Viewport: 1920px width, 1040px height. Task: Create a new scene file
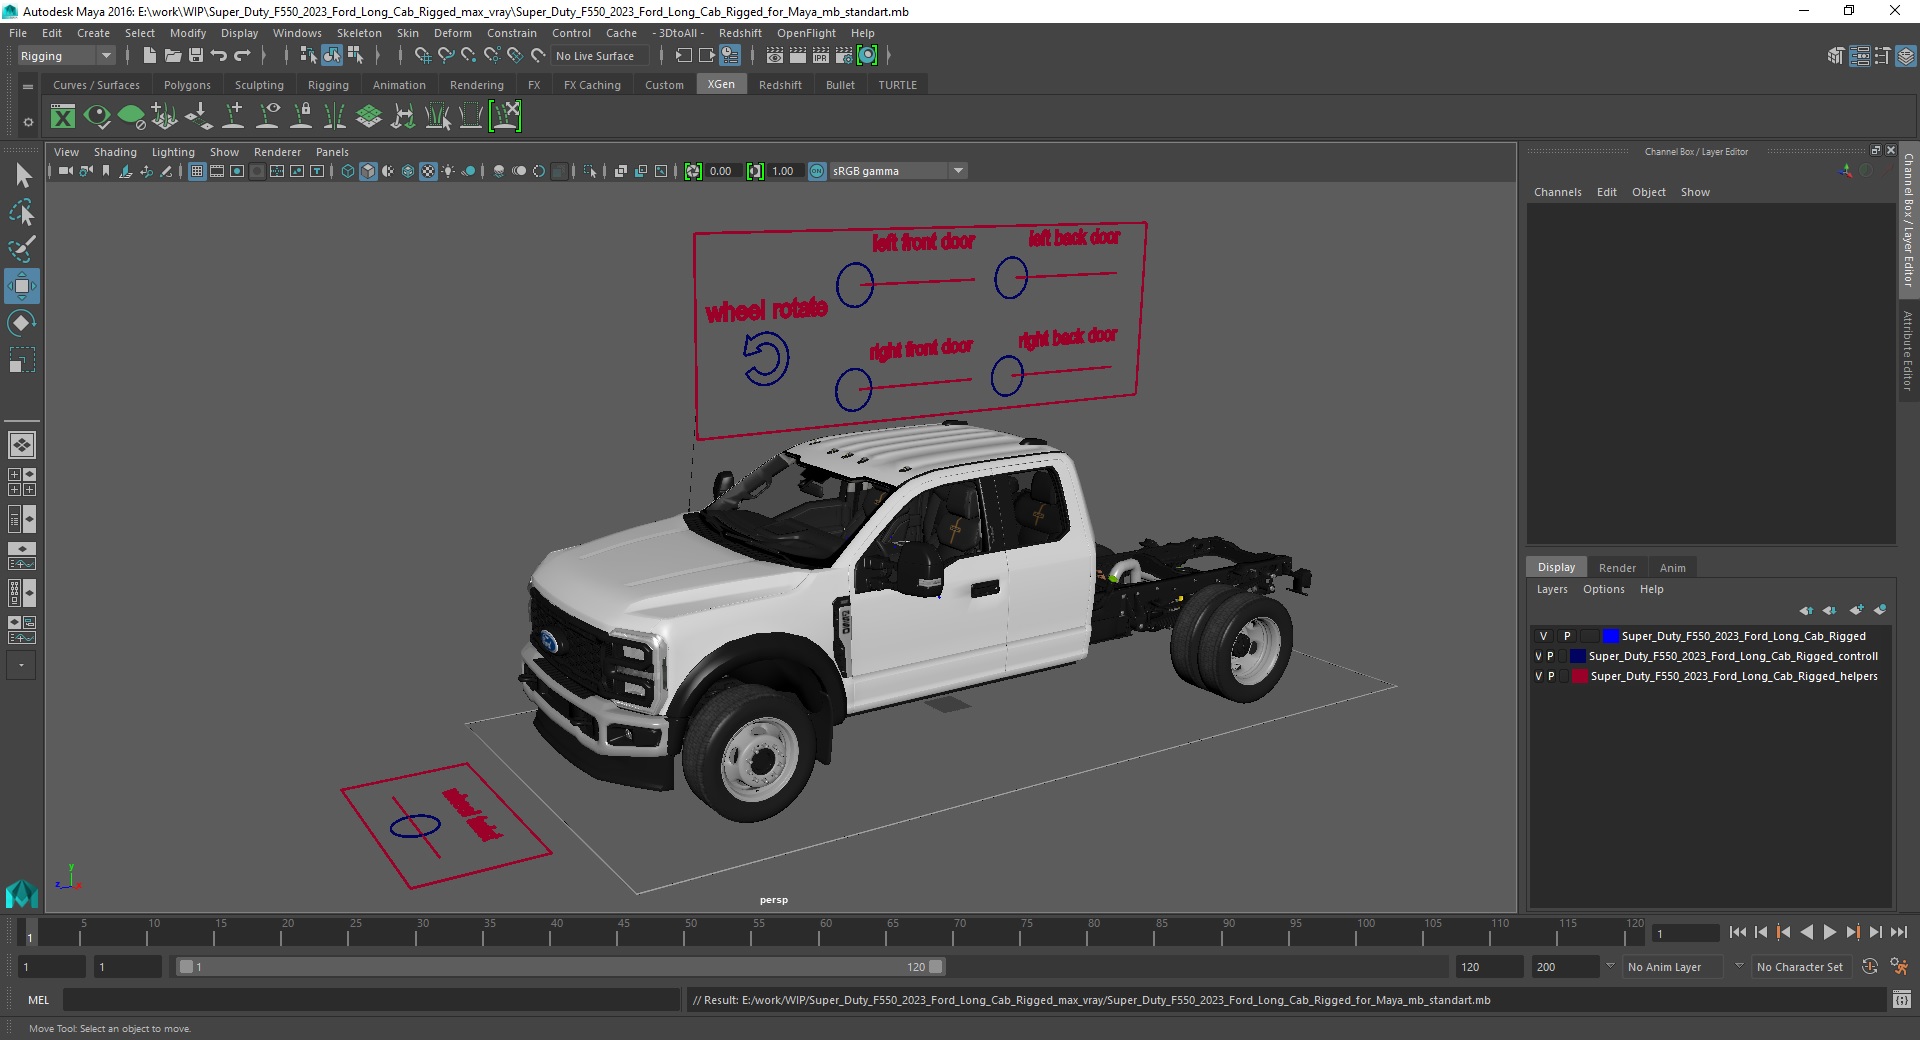coord(149,56)
